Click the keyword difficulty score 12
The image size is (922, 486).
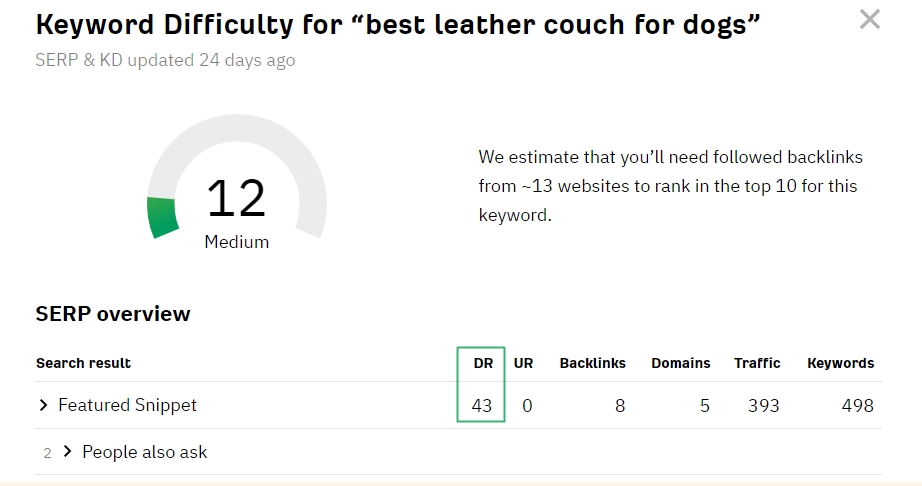pos(236,198)
